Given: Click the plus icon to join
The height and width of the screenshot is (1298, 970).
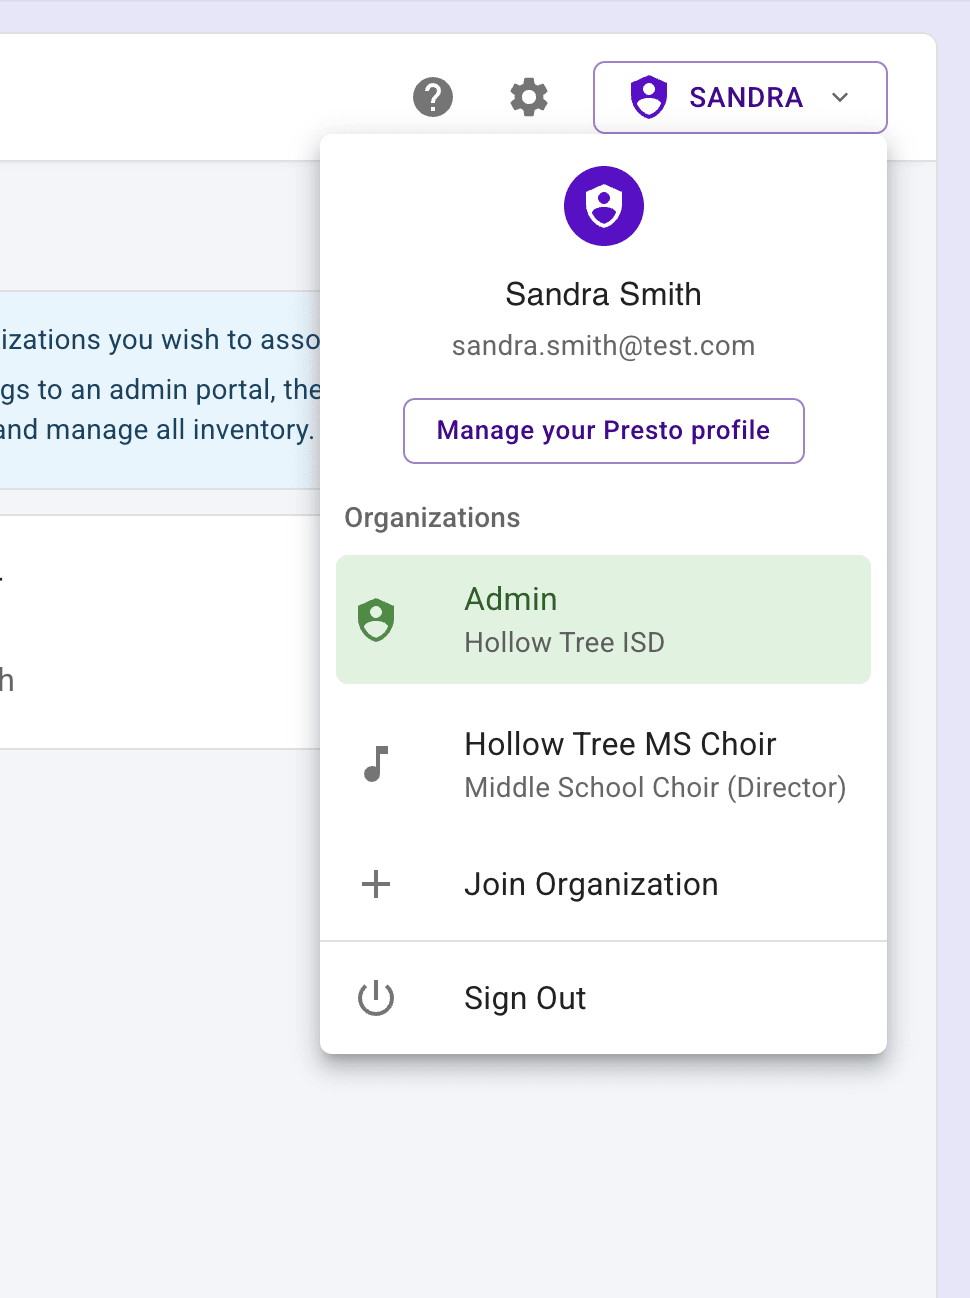Looking at the screenshot, I should 376,884.
